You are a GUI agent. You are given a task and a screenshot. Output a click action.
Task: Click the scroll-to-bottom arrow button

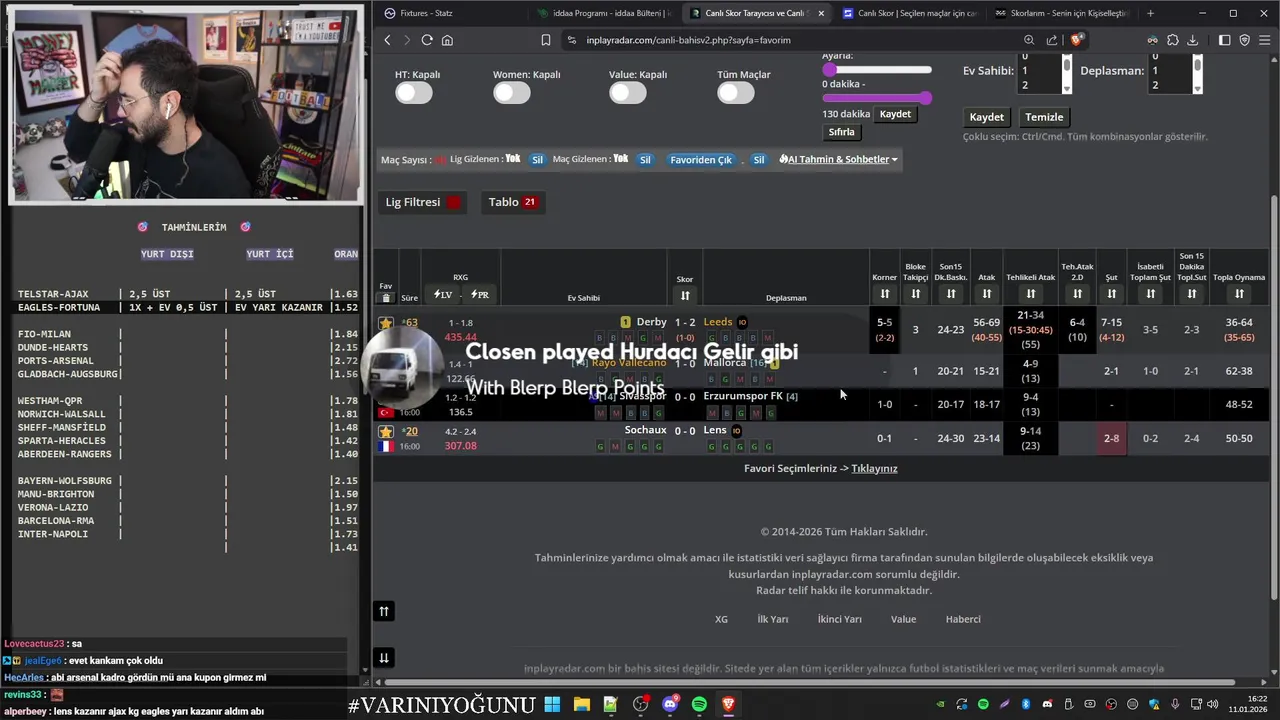coord(384,658)
